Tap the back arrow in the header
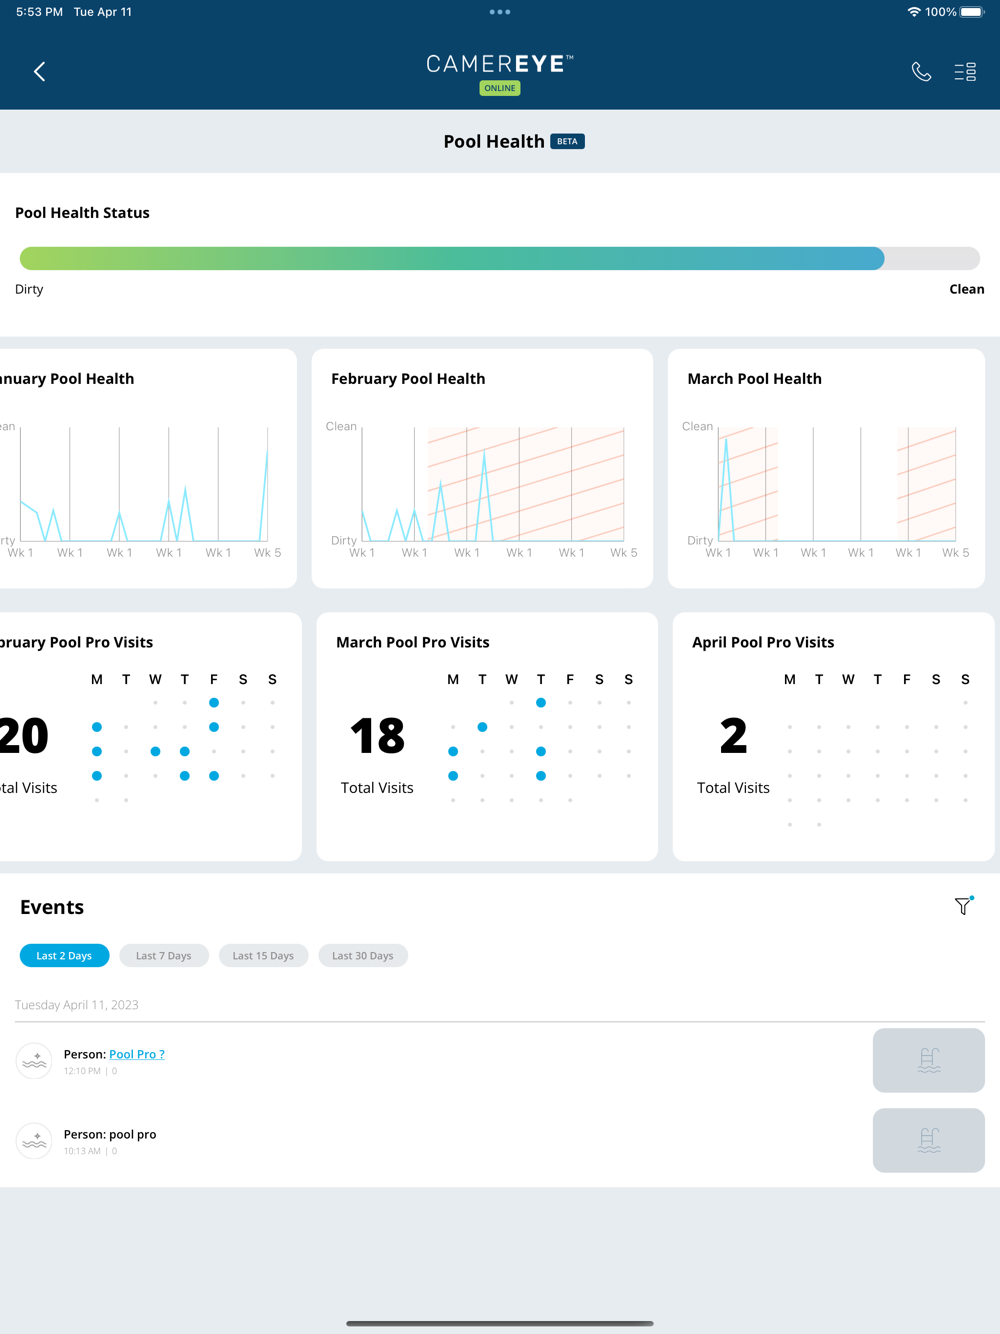The height and width of the screenshot is (1334, 1000). pyautogui.click(x=40, y=71)
